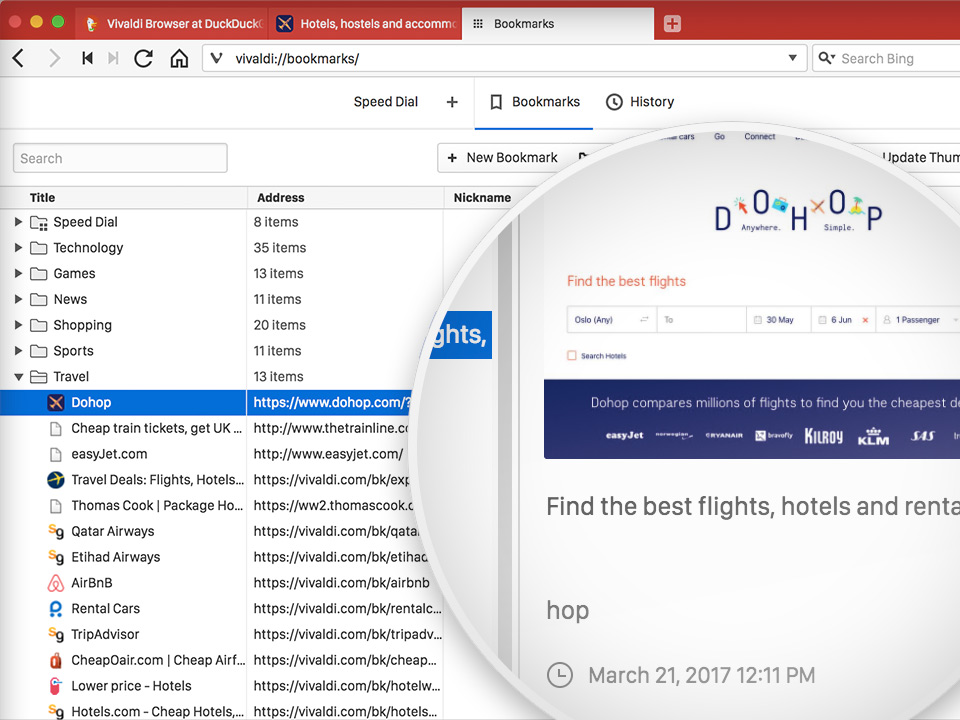
Task: Expand the Technology folder
Action: pyautogui.click(x=18, y=247)
